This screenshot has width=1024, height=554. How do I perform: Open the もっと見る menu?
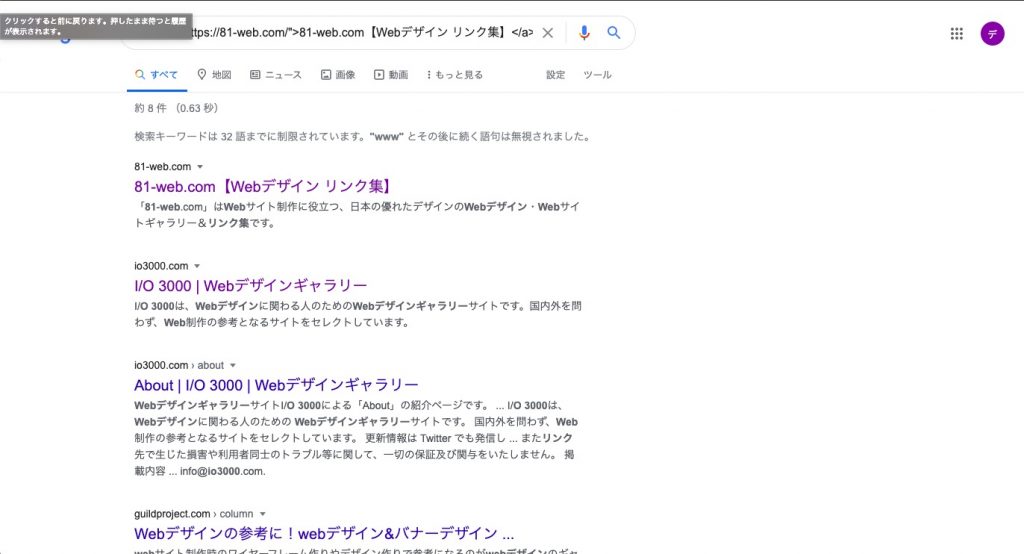point(455,74)
